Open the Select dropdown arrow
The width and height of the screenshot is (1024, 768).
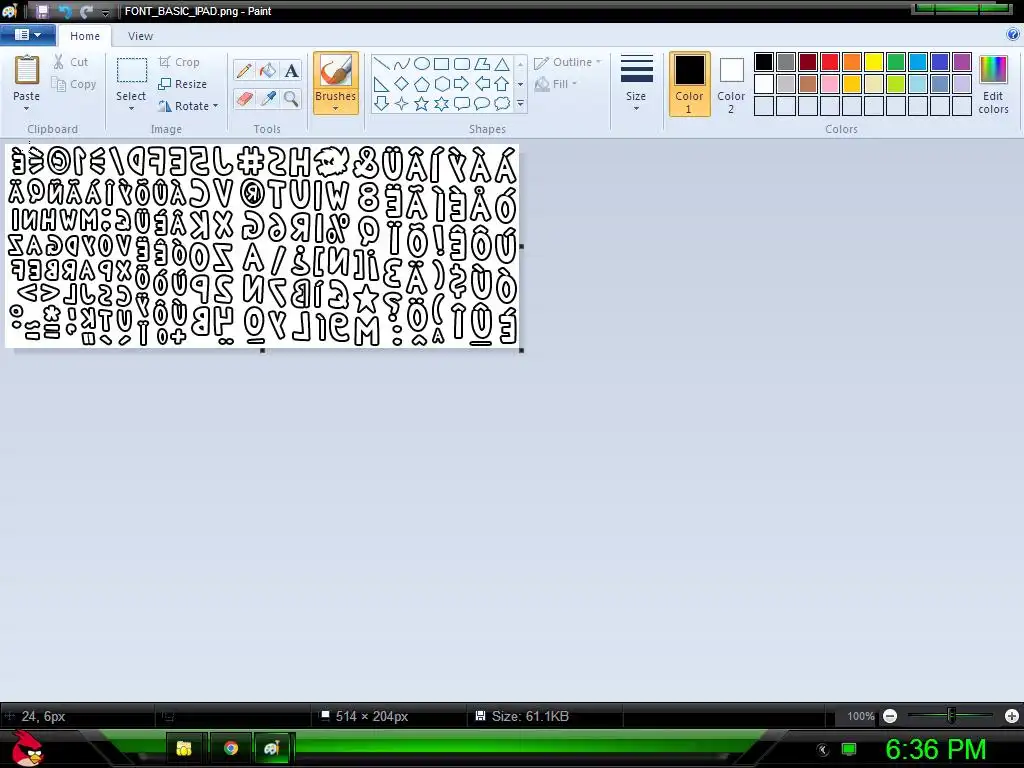131,108
